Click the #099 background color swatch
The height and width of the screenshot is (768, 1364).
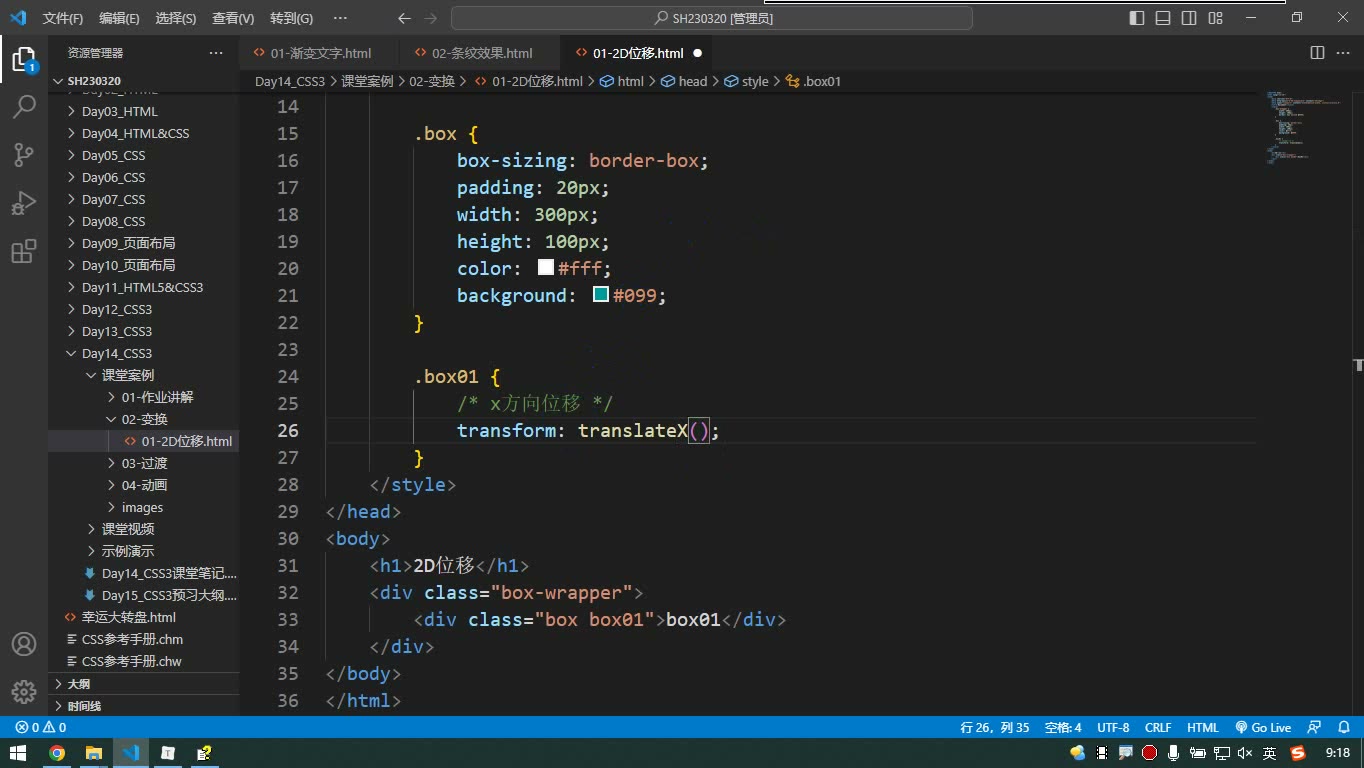click(x=601, y=295)
